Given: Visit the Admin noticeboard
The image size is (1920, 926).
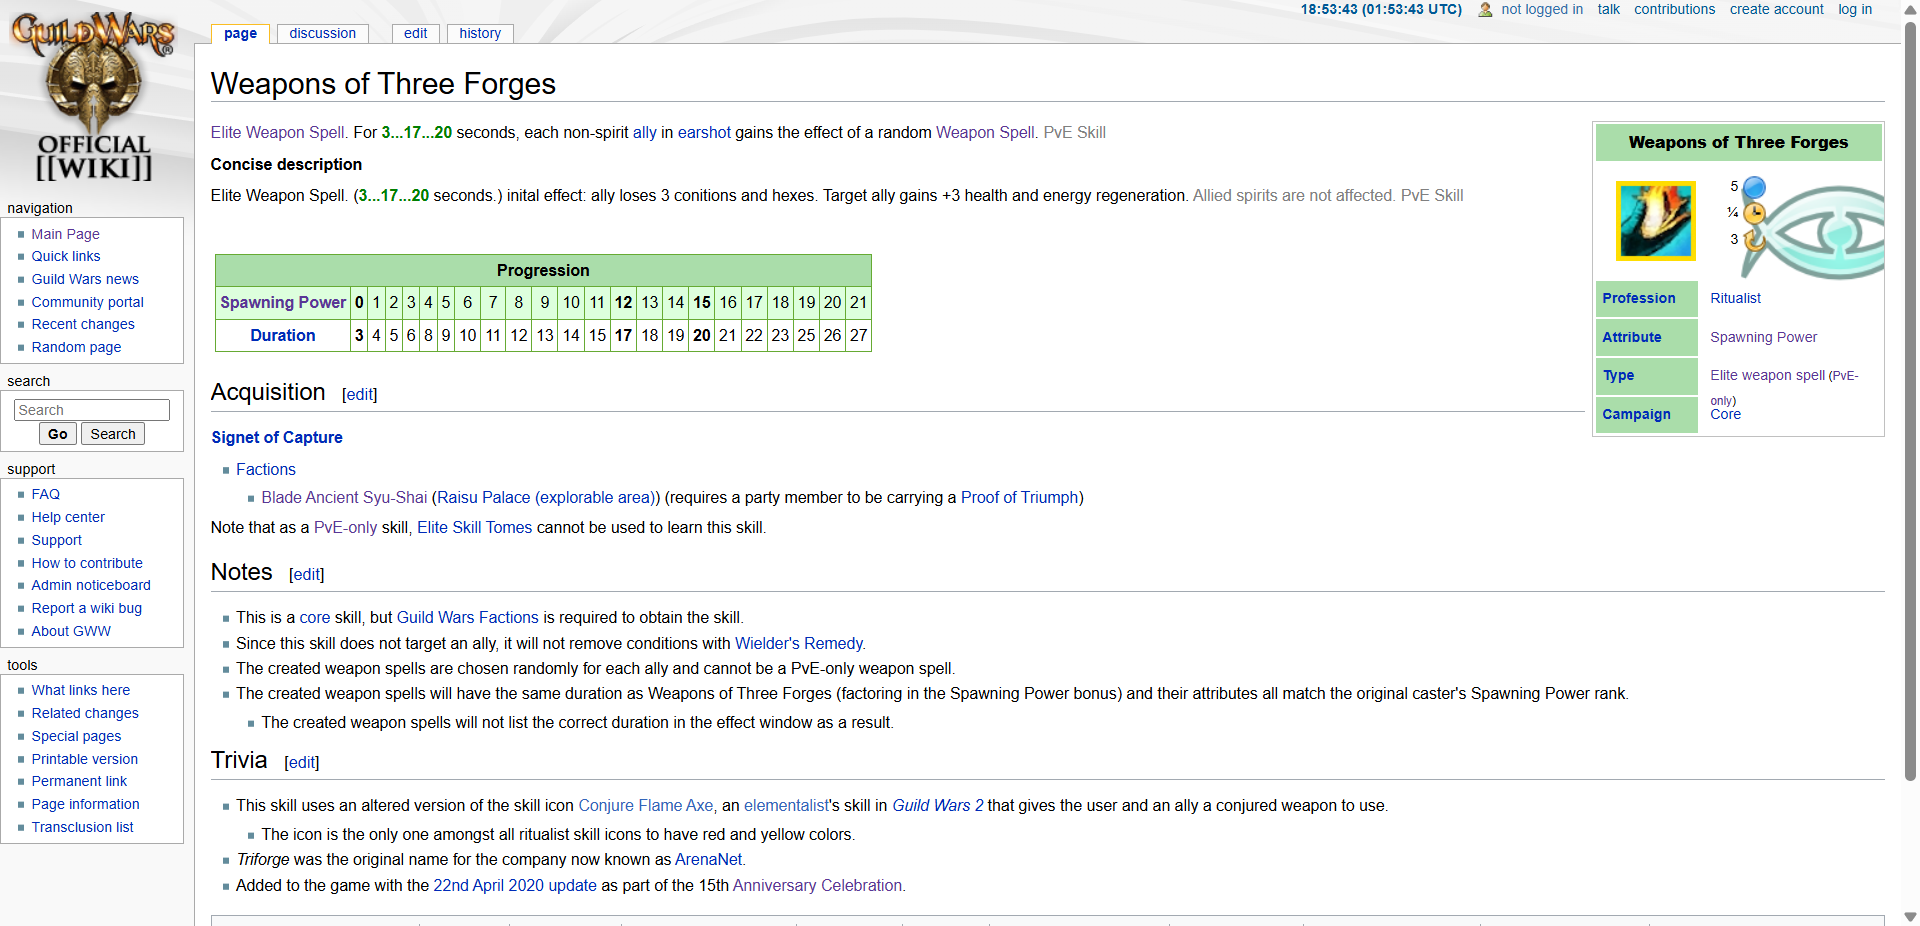Looking at the screenshot, I should [91, 585].
